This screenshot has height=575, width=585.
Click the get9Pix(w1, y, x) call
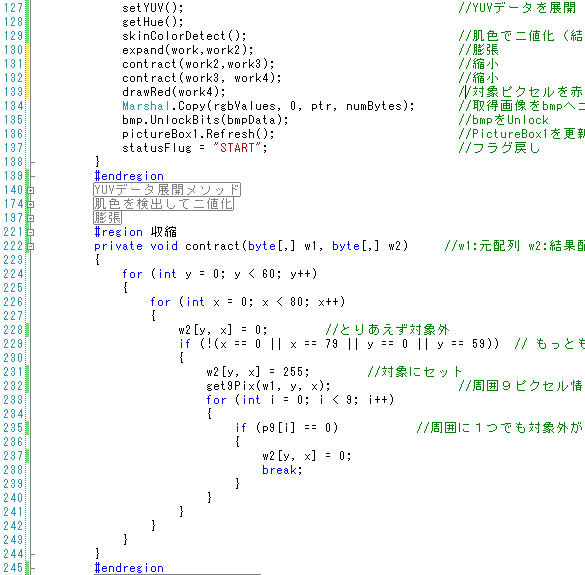coord(268,386)
